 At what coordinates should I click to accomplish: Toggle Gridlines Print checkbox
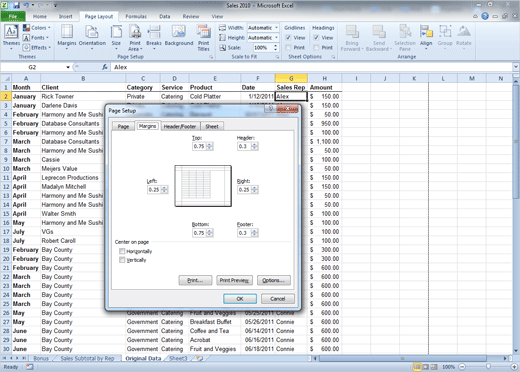(x=288, y=48)
